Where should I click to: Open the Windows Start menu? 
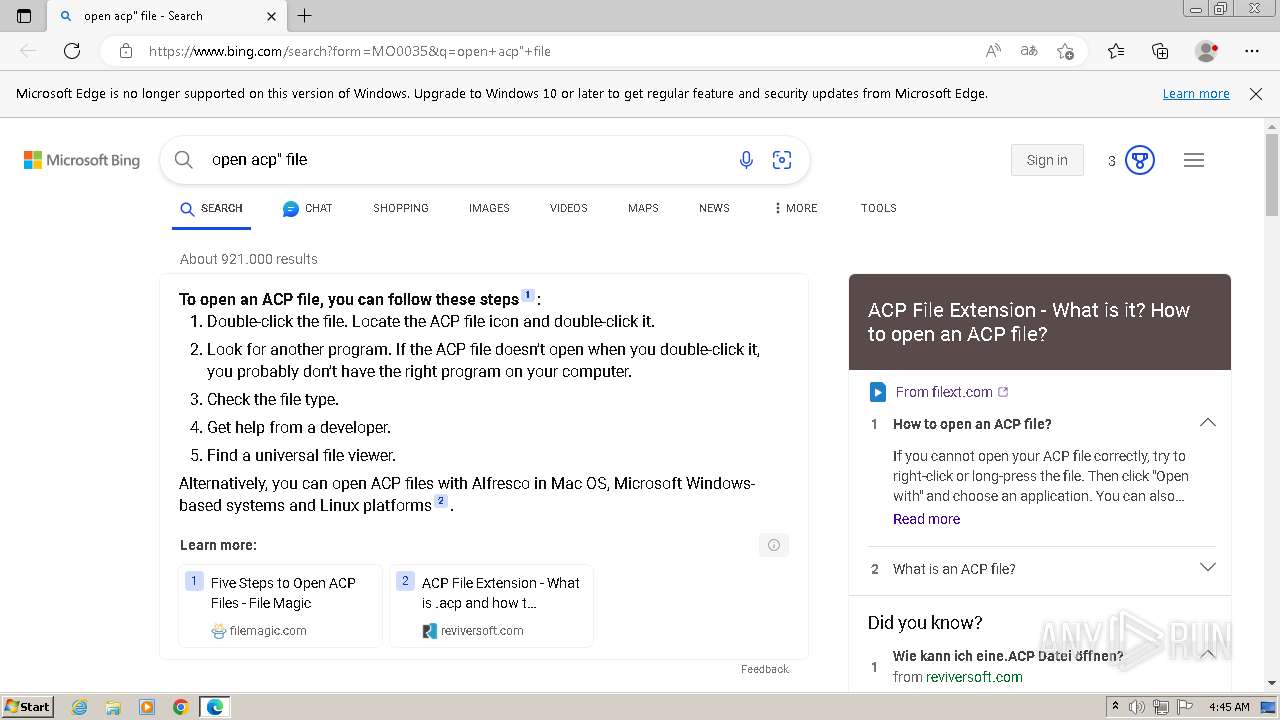click(x=28, y=706)
